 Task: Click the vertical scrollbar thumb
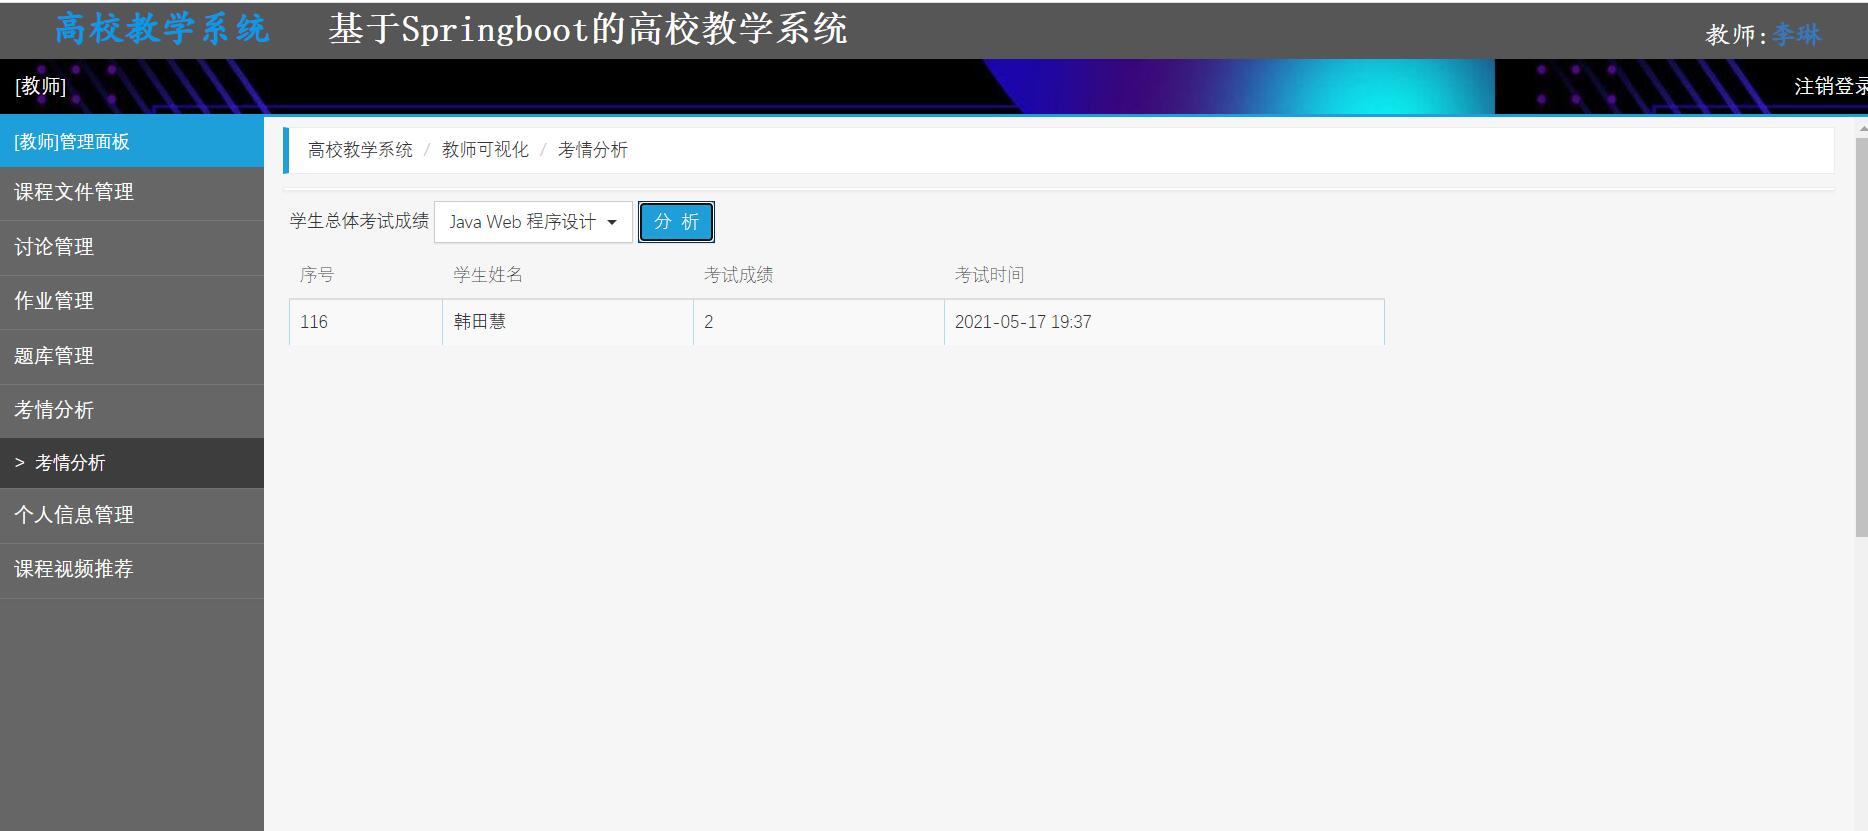[1861, 338]
